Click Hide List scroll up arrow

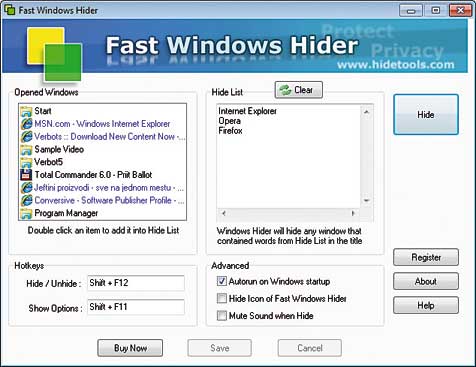(x=367, y=112)
